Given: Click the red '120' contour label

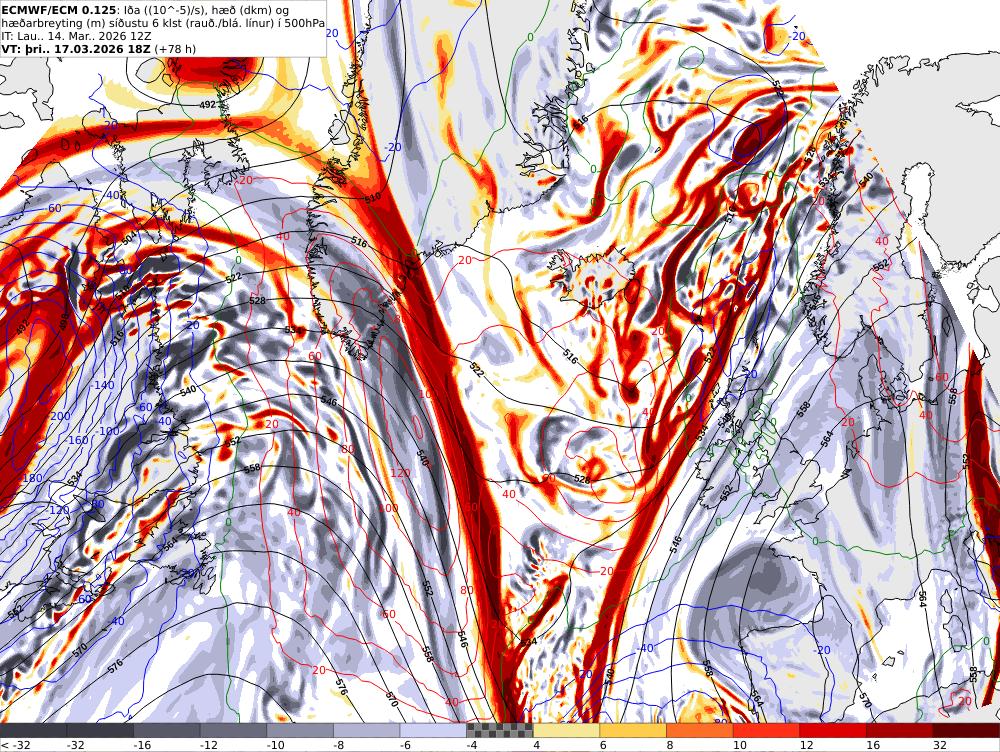Looking at the screenshot, I should point(401,473).
